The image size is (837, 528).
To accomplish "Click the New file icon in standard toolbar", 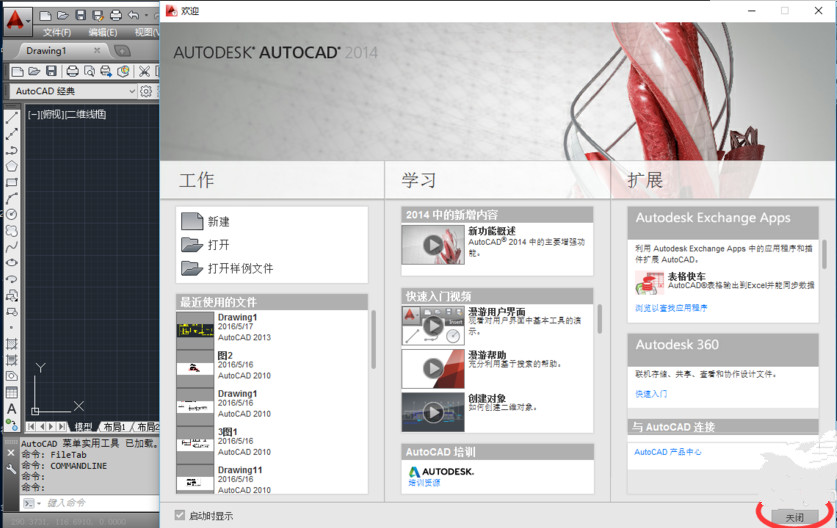I will (x=18, y=71).
